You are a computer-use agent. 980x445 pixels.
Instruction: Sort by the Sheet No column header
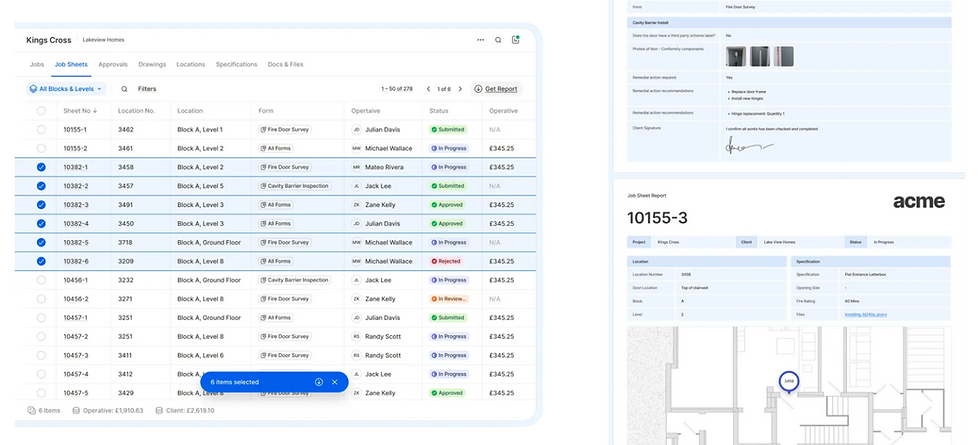pos(81,111)
